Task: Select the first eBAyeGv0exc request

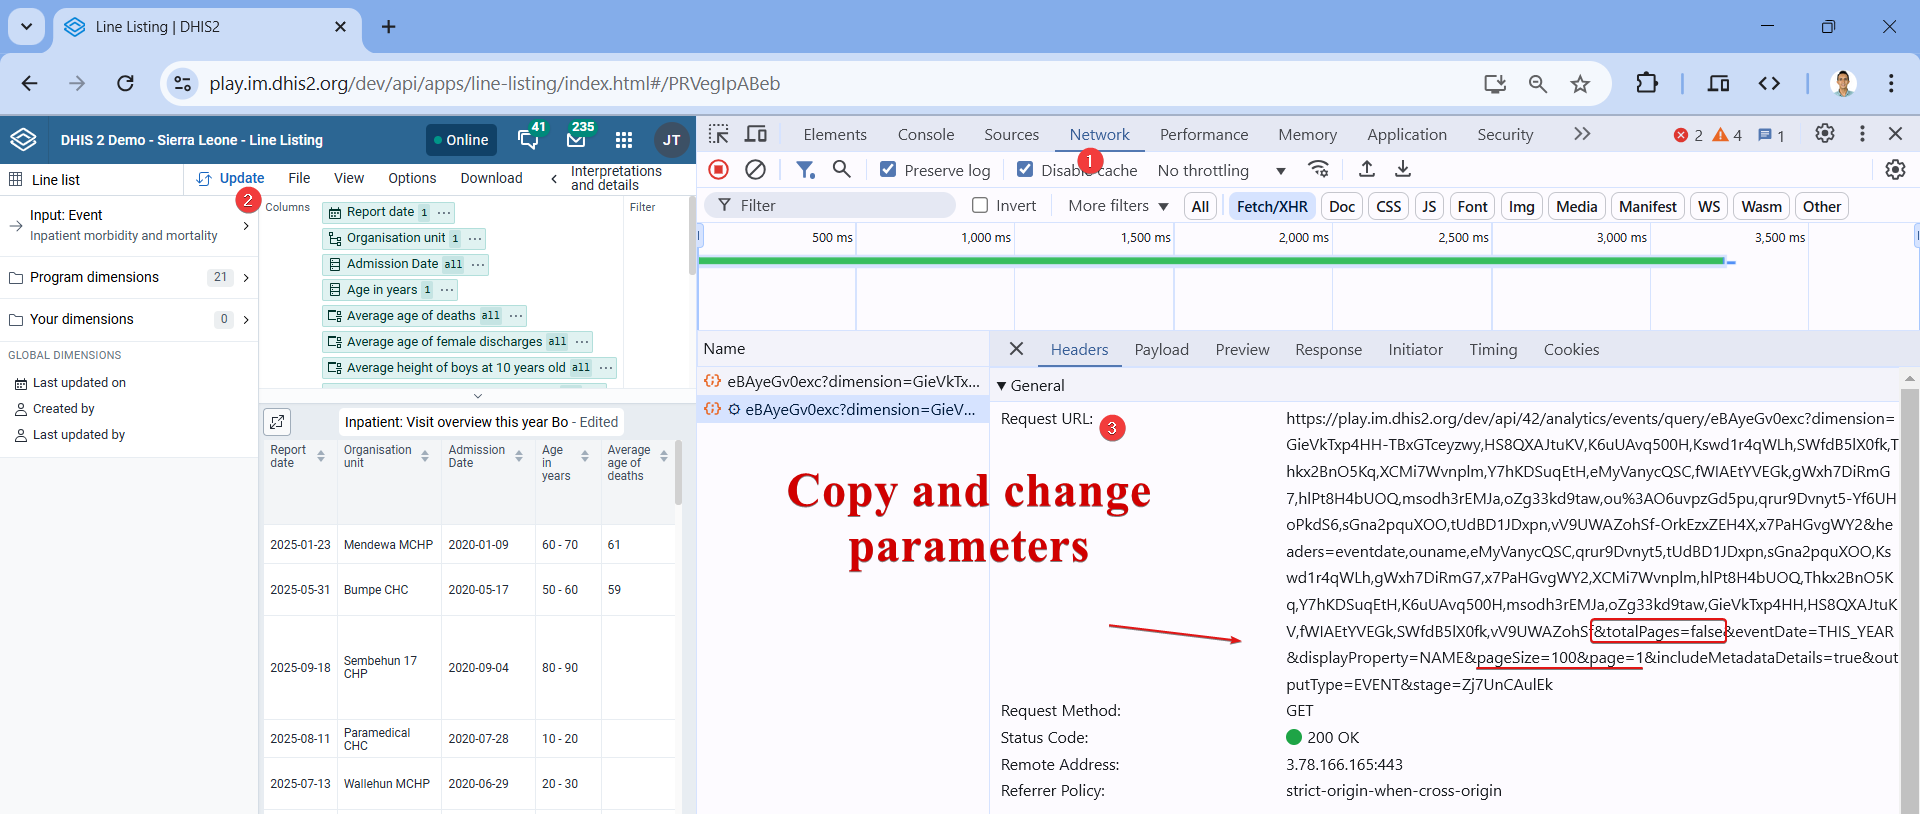Action: coord(842,382)
